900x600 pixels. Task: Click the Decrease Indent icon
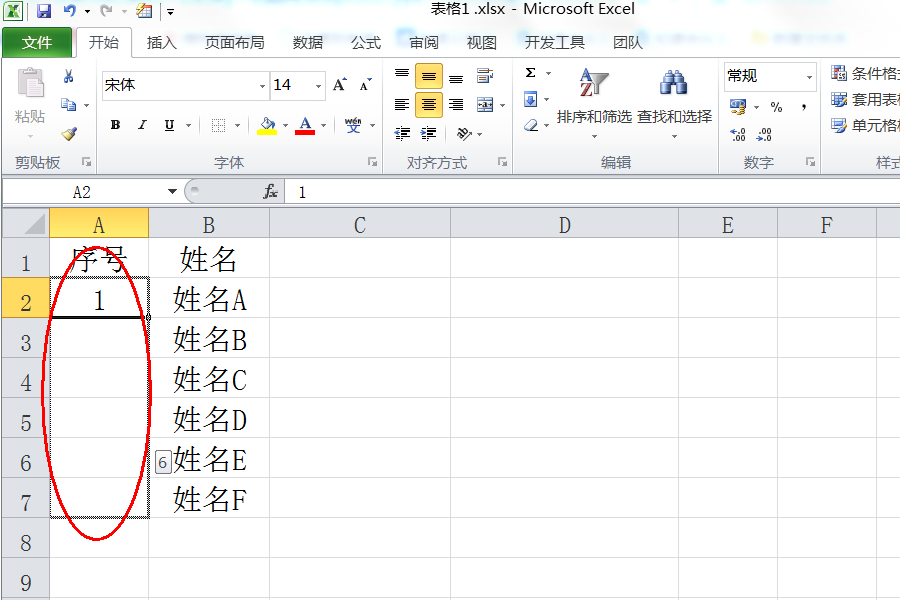click(402, 134)
